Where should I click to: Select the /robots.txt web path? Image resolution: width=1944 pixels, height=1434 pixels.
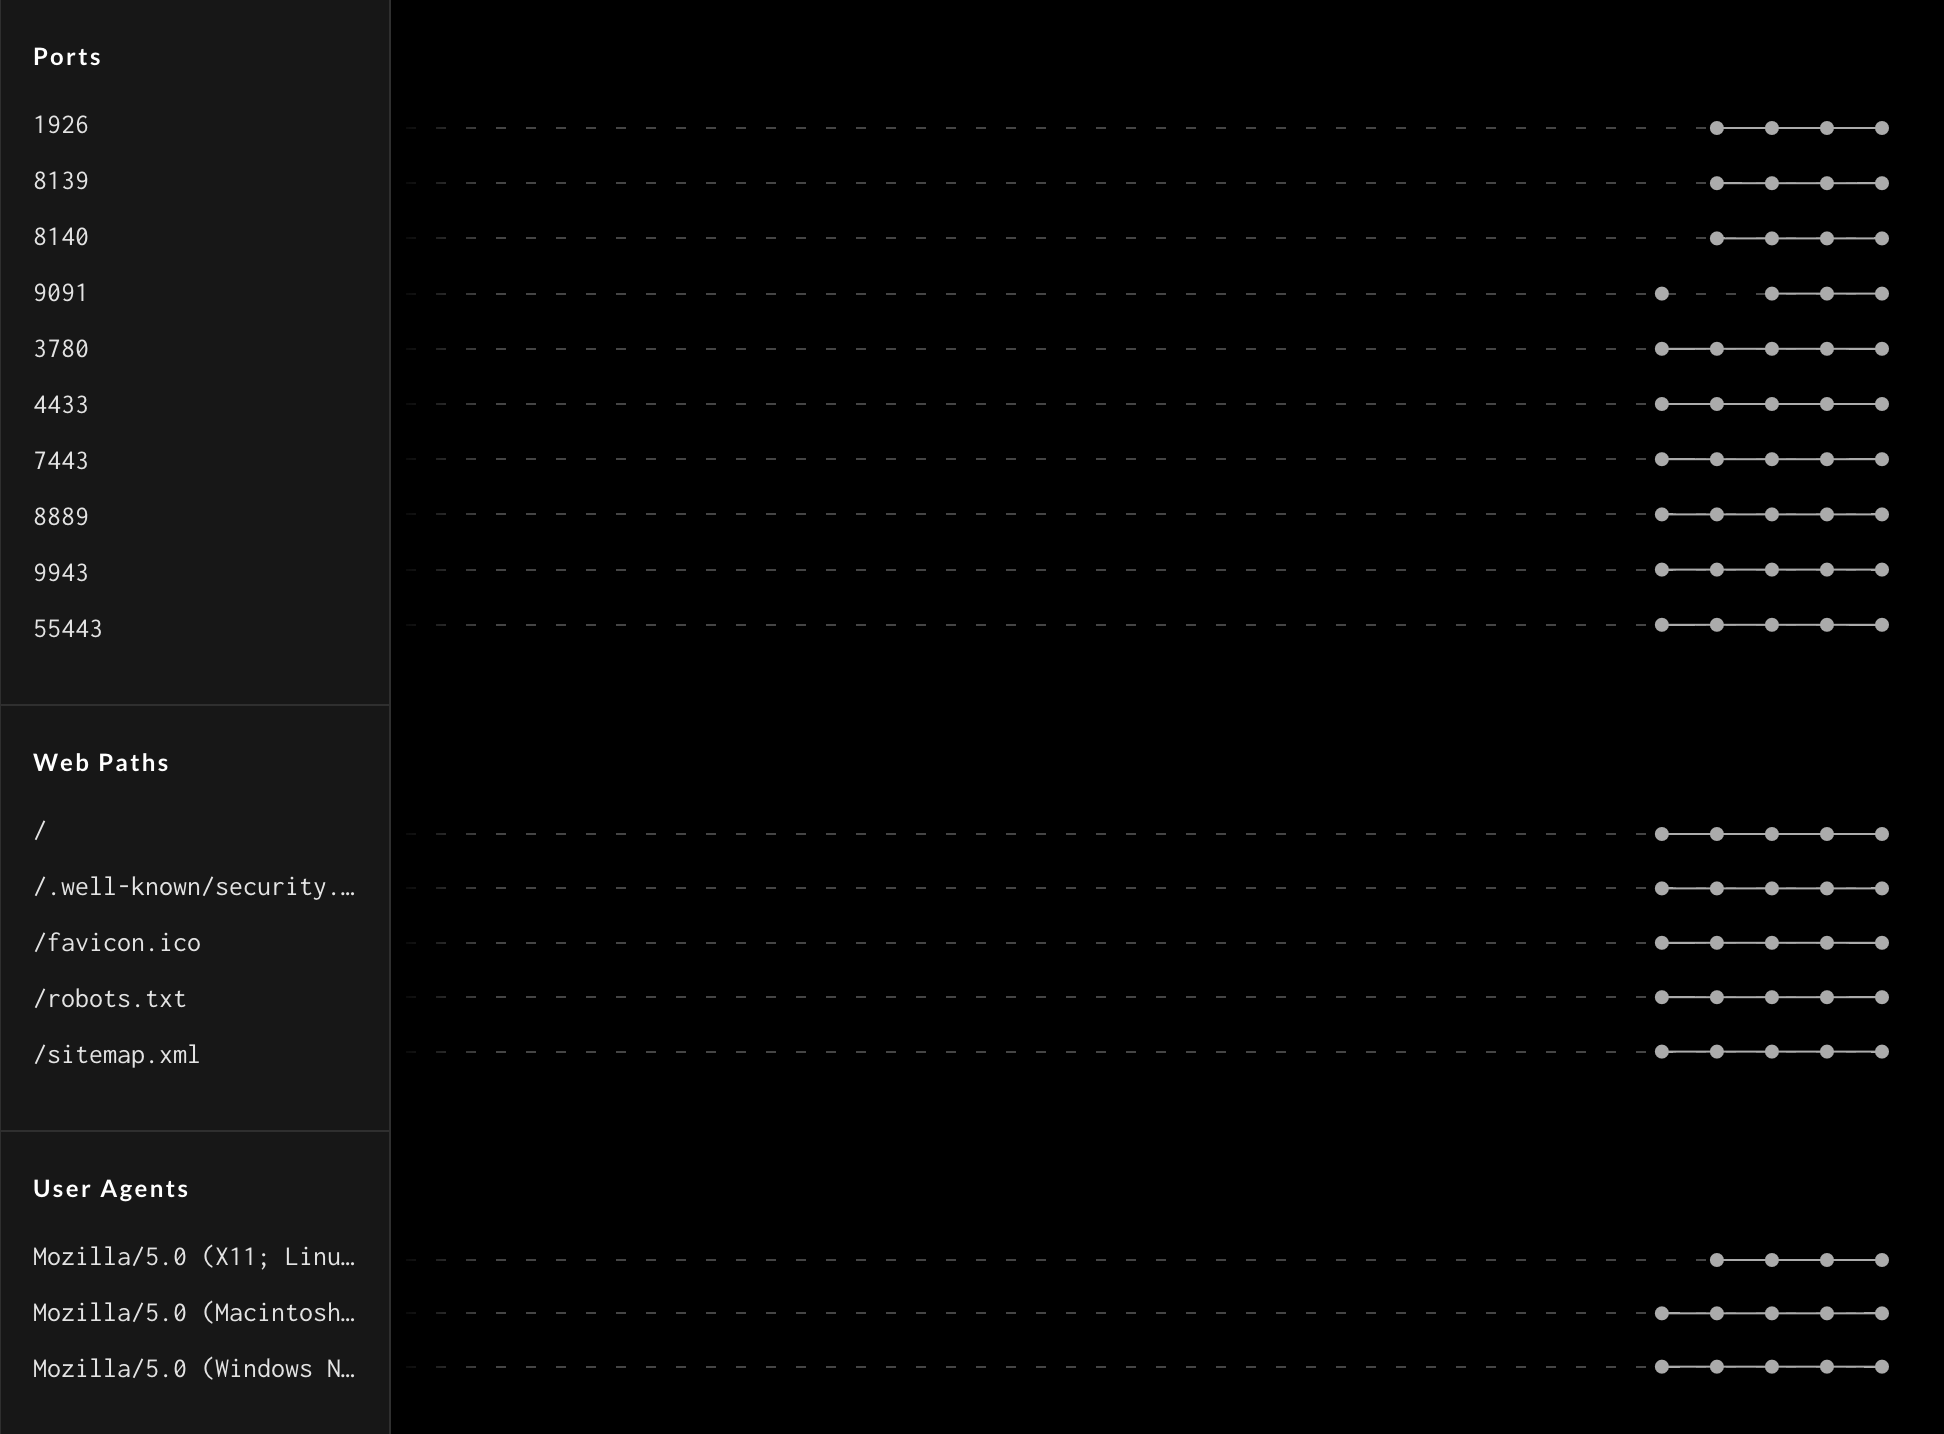tap(110, 998)
